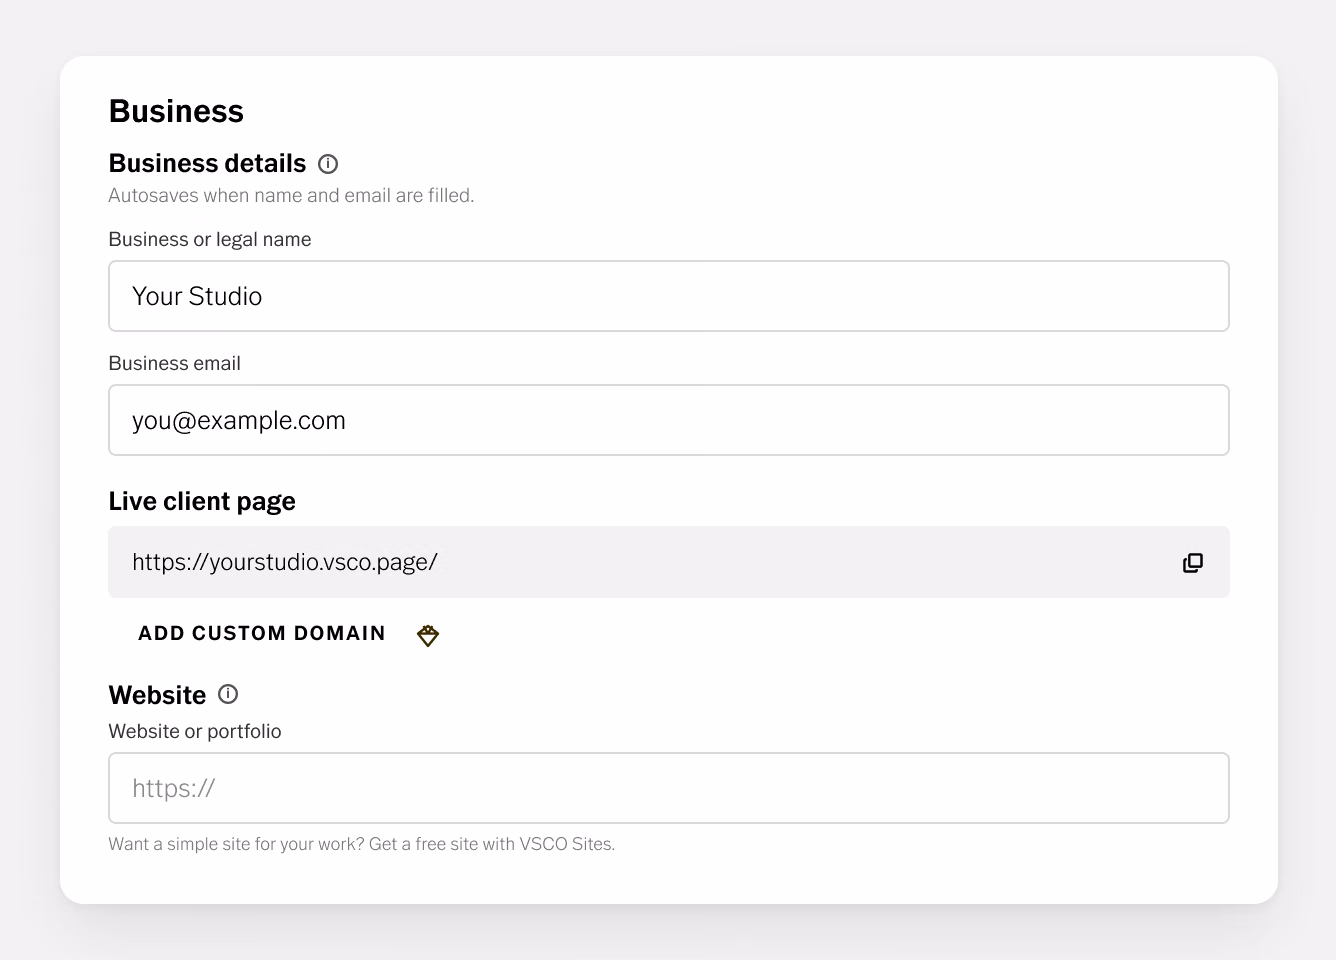Click the 'Business' page title
This screenshot has width=1336, height=960.
(176, 111)
